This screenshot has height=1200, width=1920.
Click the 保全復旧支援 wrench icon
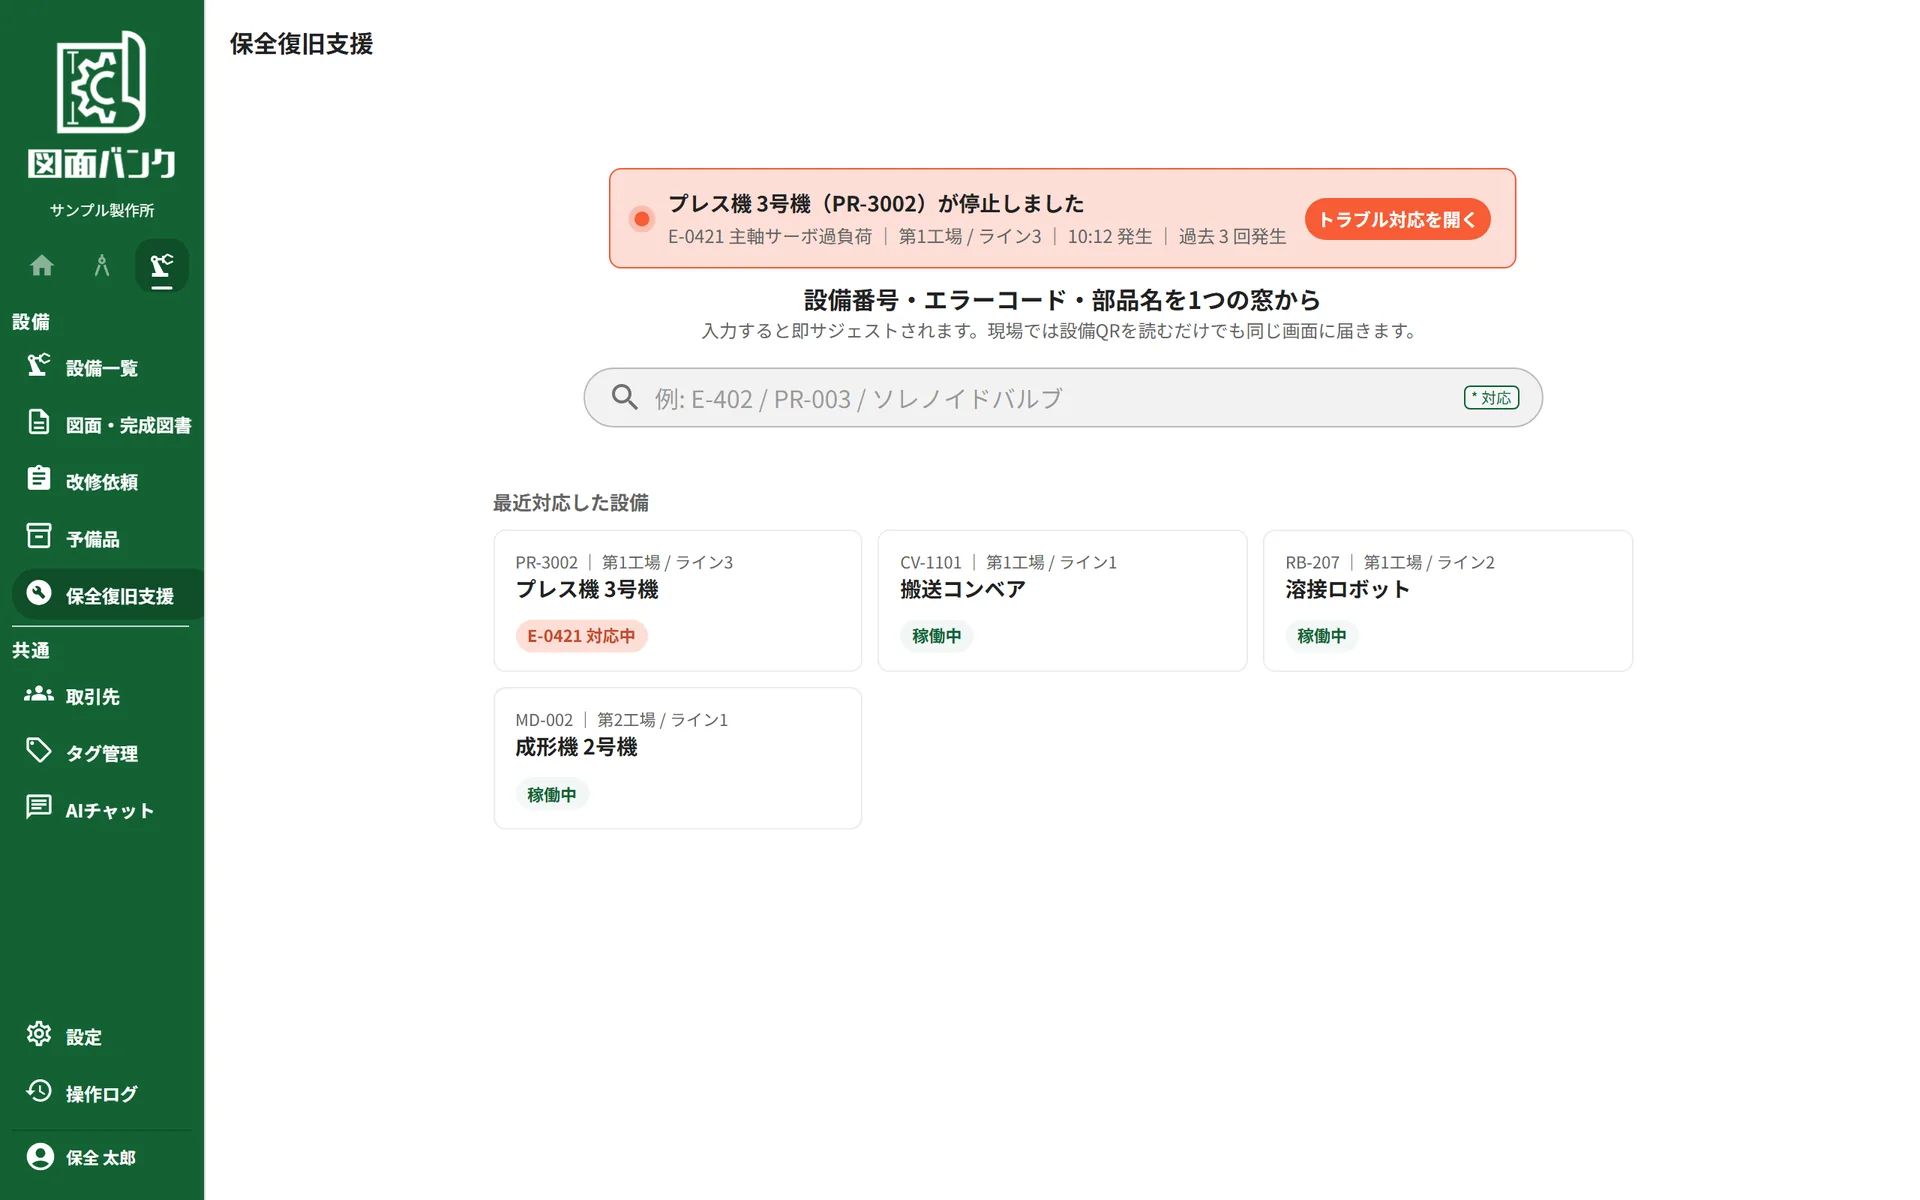39,594
